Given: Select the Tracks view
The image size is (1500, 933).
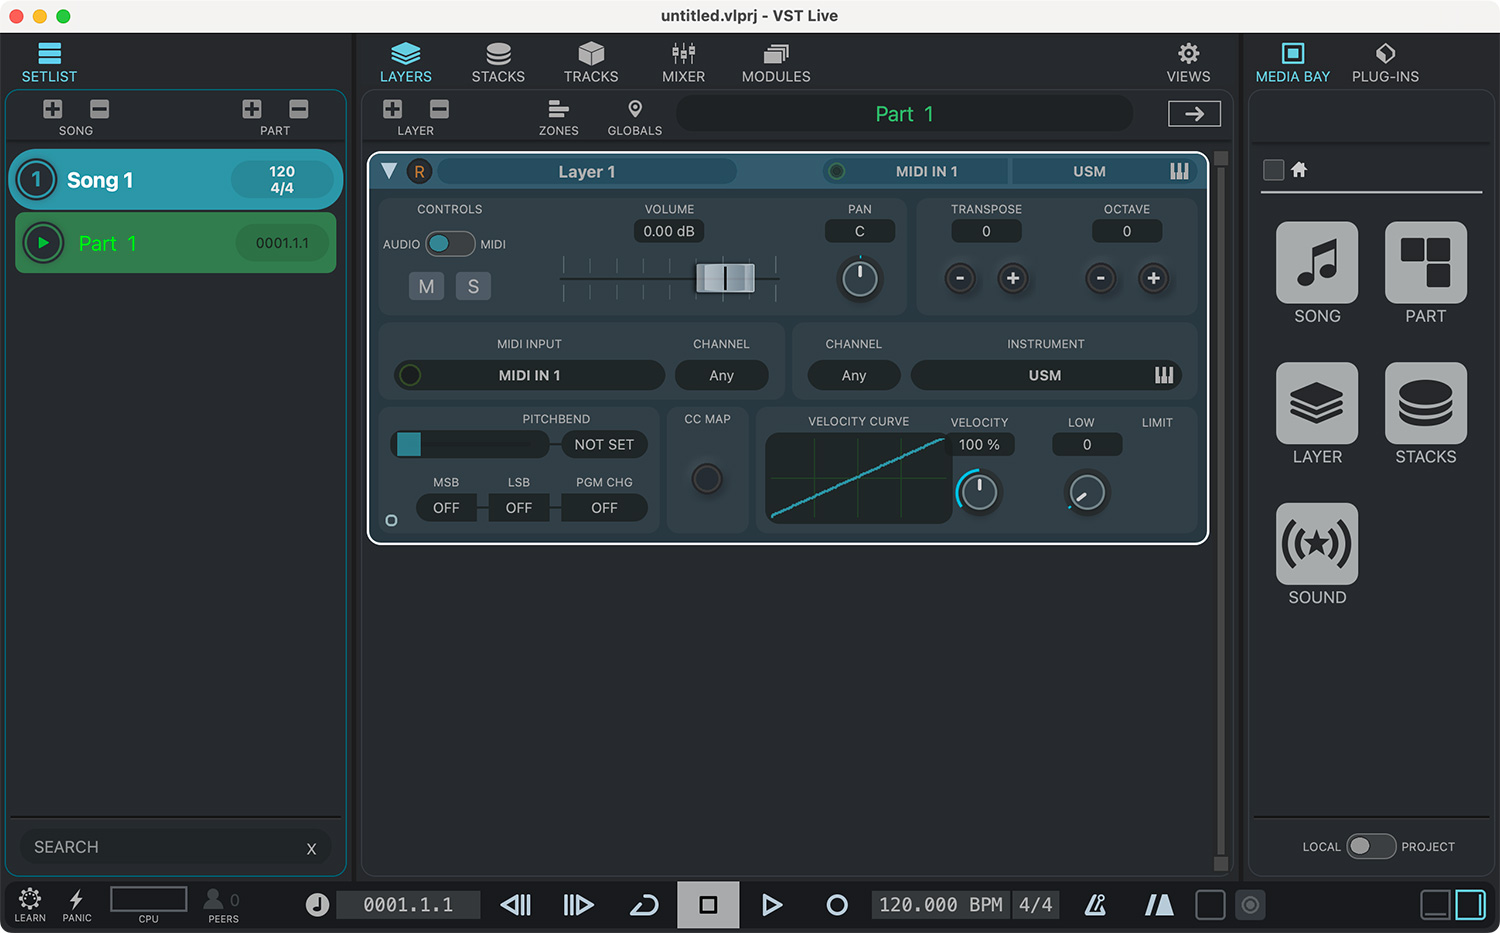Looking at the screenshot, I should [x=591, y=60].
